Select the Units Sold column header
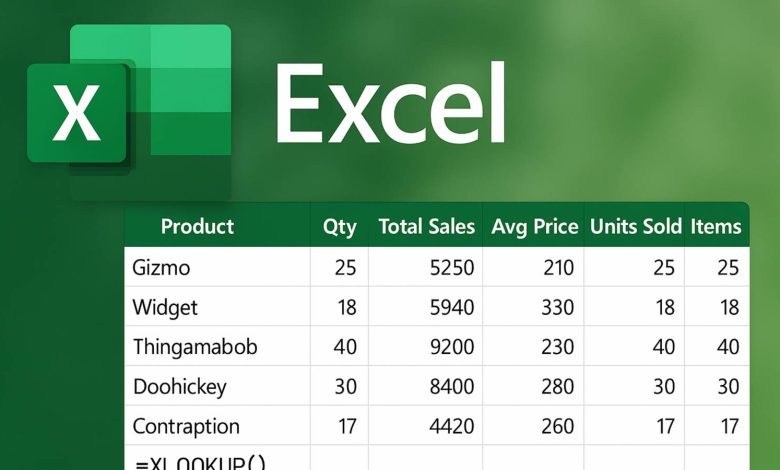780x470 pixels. tap(635, 227)
